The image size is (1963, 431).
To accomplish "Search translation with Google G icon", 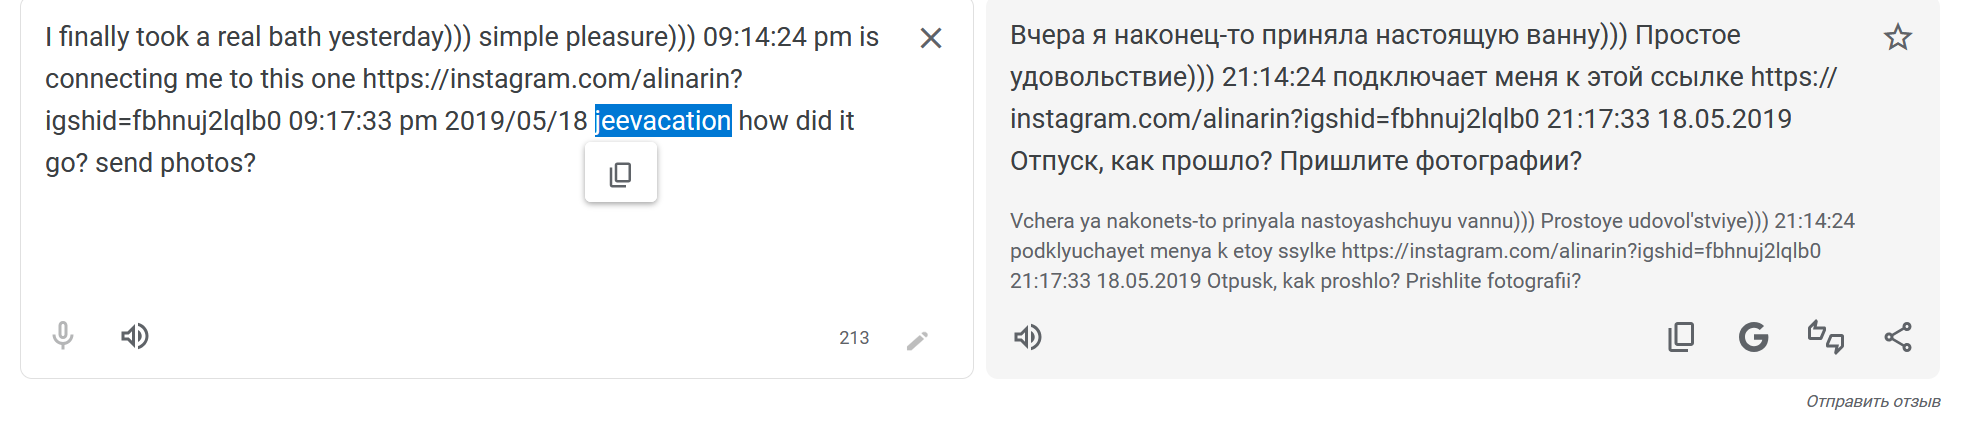I will 1753,337.
